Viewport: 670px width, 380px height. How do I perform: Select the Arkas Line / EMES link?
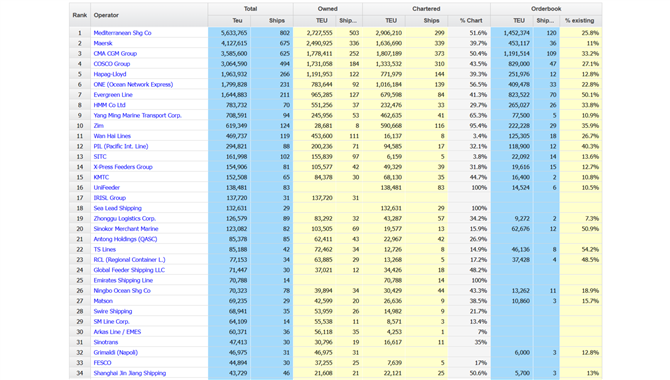[x=117, y=332]
